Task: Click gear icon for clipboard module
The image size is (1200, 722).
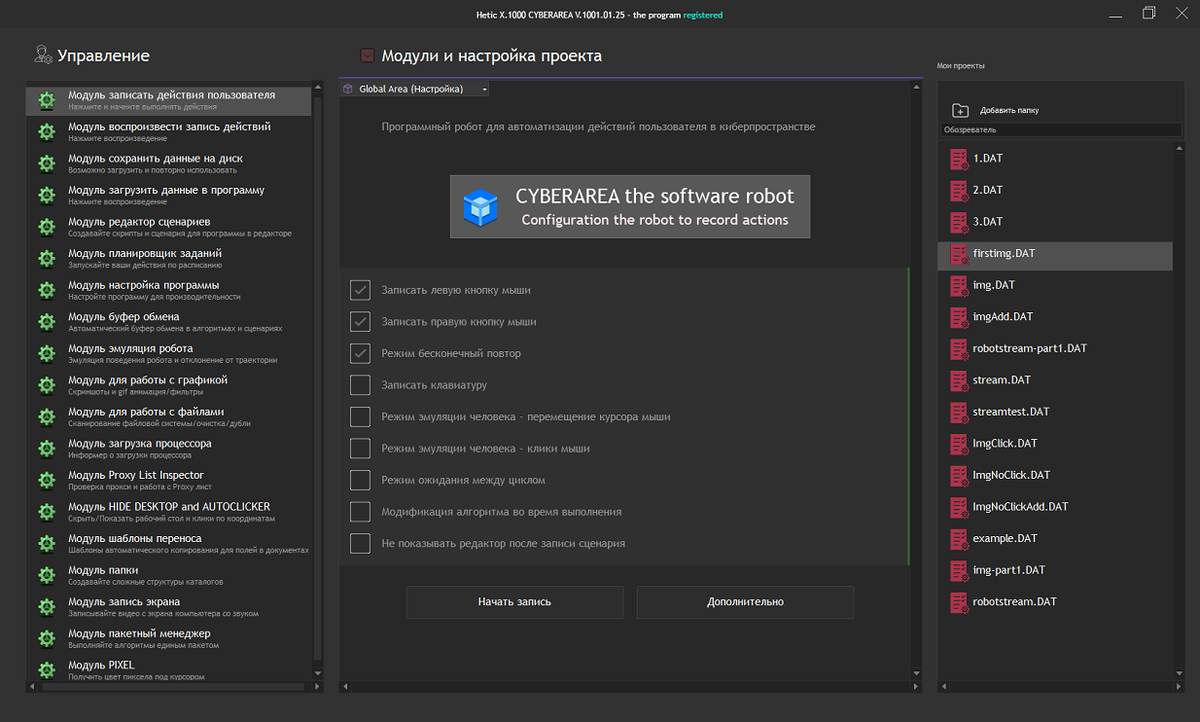Action: tap(46, 322)
